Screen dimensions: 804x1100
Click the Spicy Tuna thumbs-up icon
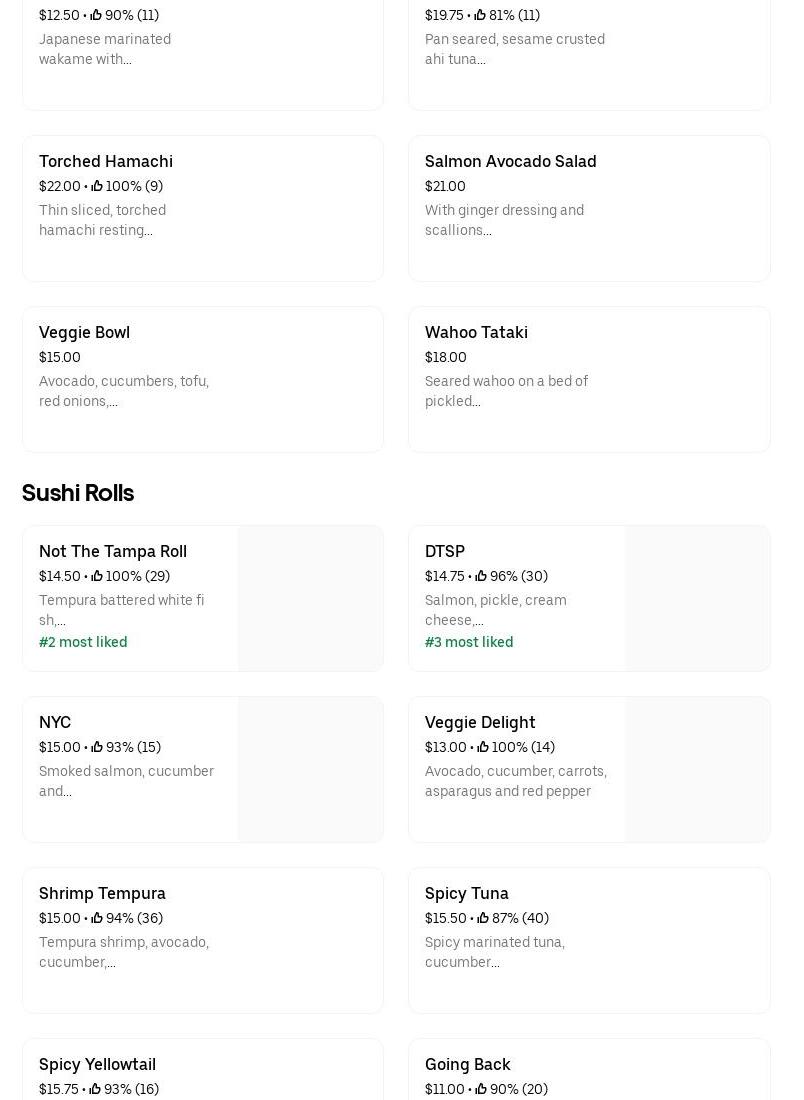pyautogui.click(x=483, y=918)
